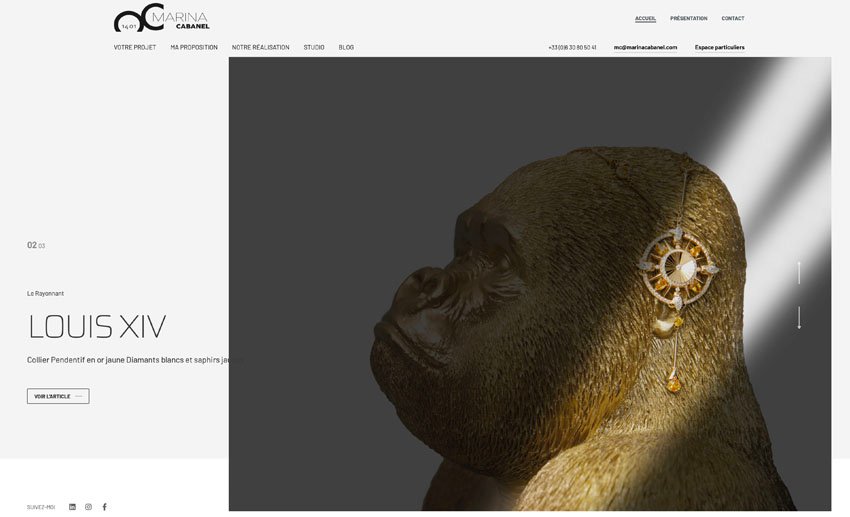Go to next slide with down arrow
The height and width of the screenshot is (517, 850).
coord(799,318)
